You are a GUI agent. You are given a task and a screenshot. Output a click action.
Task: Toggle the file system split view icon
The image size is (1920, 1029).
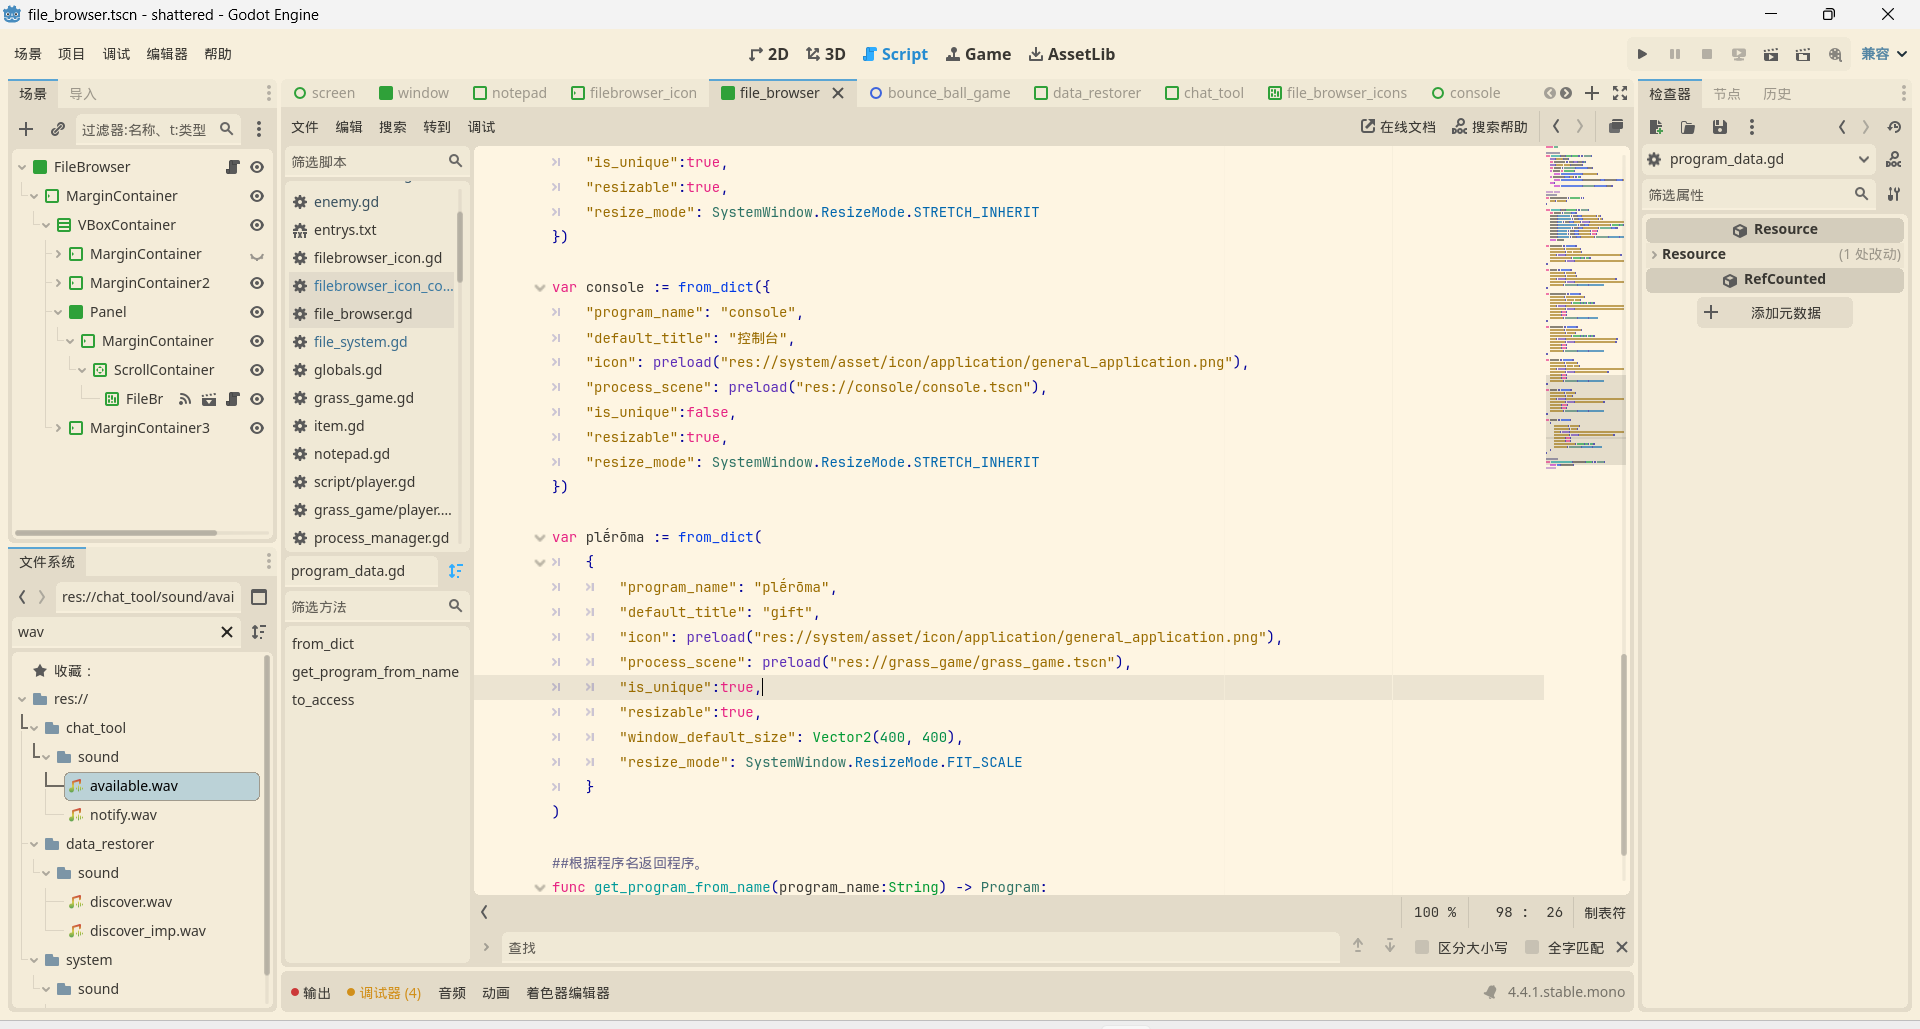pyautogui.click(x=259, y=597)
